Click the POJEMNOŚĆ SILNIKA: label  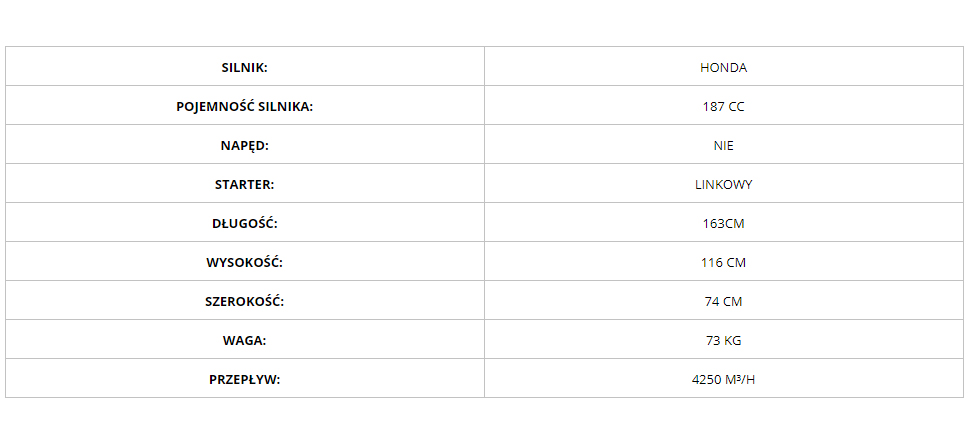pyautogui.click(x=244, y=106)
